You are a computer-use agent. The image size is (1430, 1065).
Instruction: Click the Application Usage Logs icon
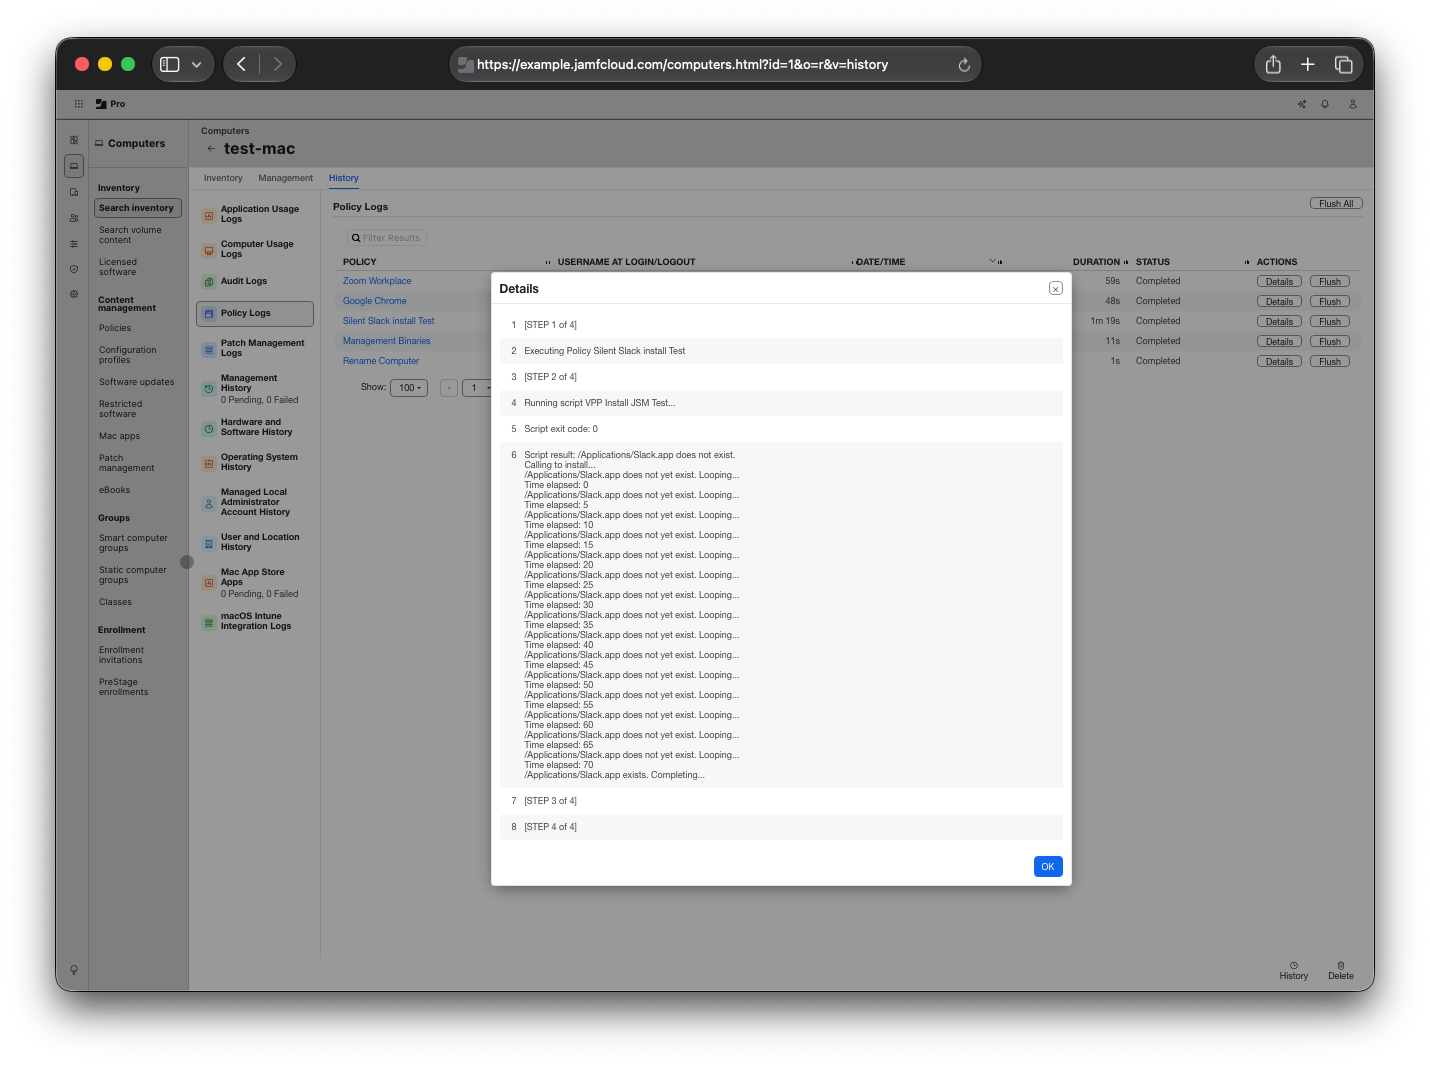(209, 215)
